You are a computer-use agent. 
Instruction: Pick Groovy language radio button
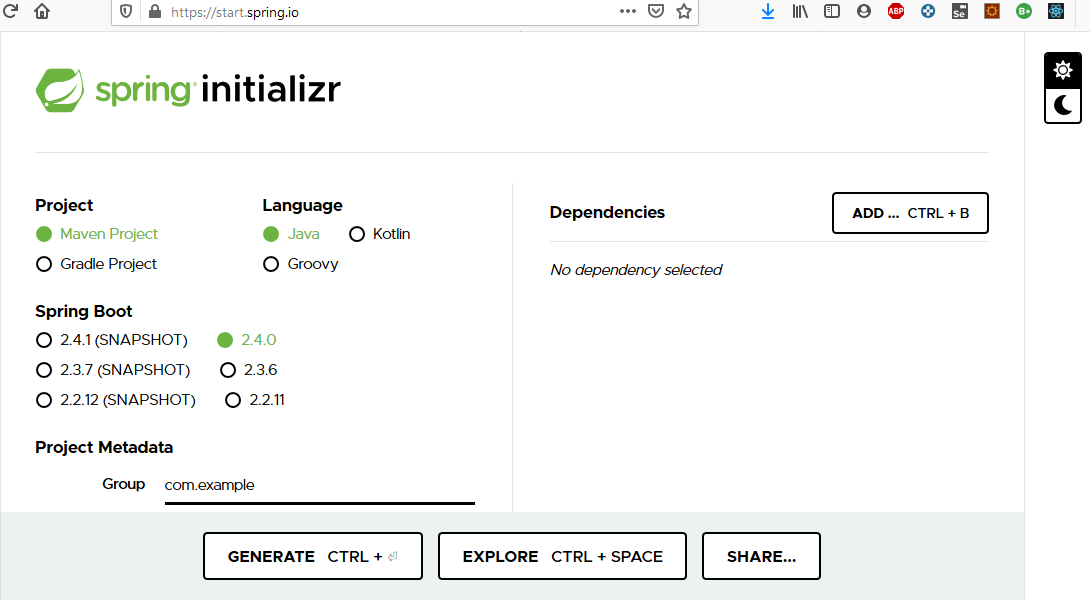[x=271, y=264]
